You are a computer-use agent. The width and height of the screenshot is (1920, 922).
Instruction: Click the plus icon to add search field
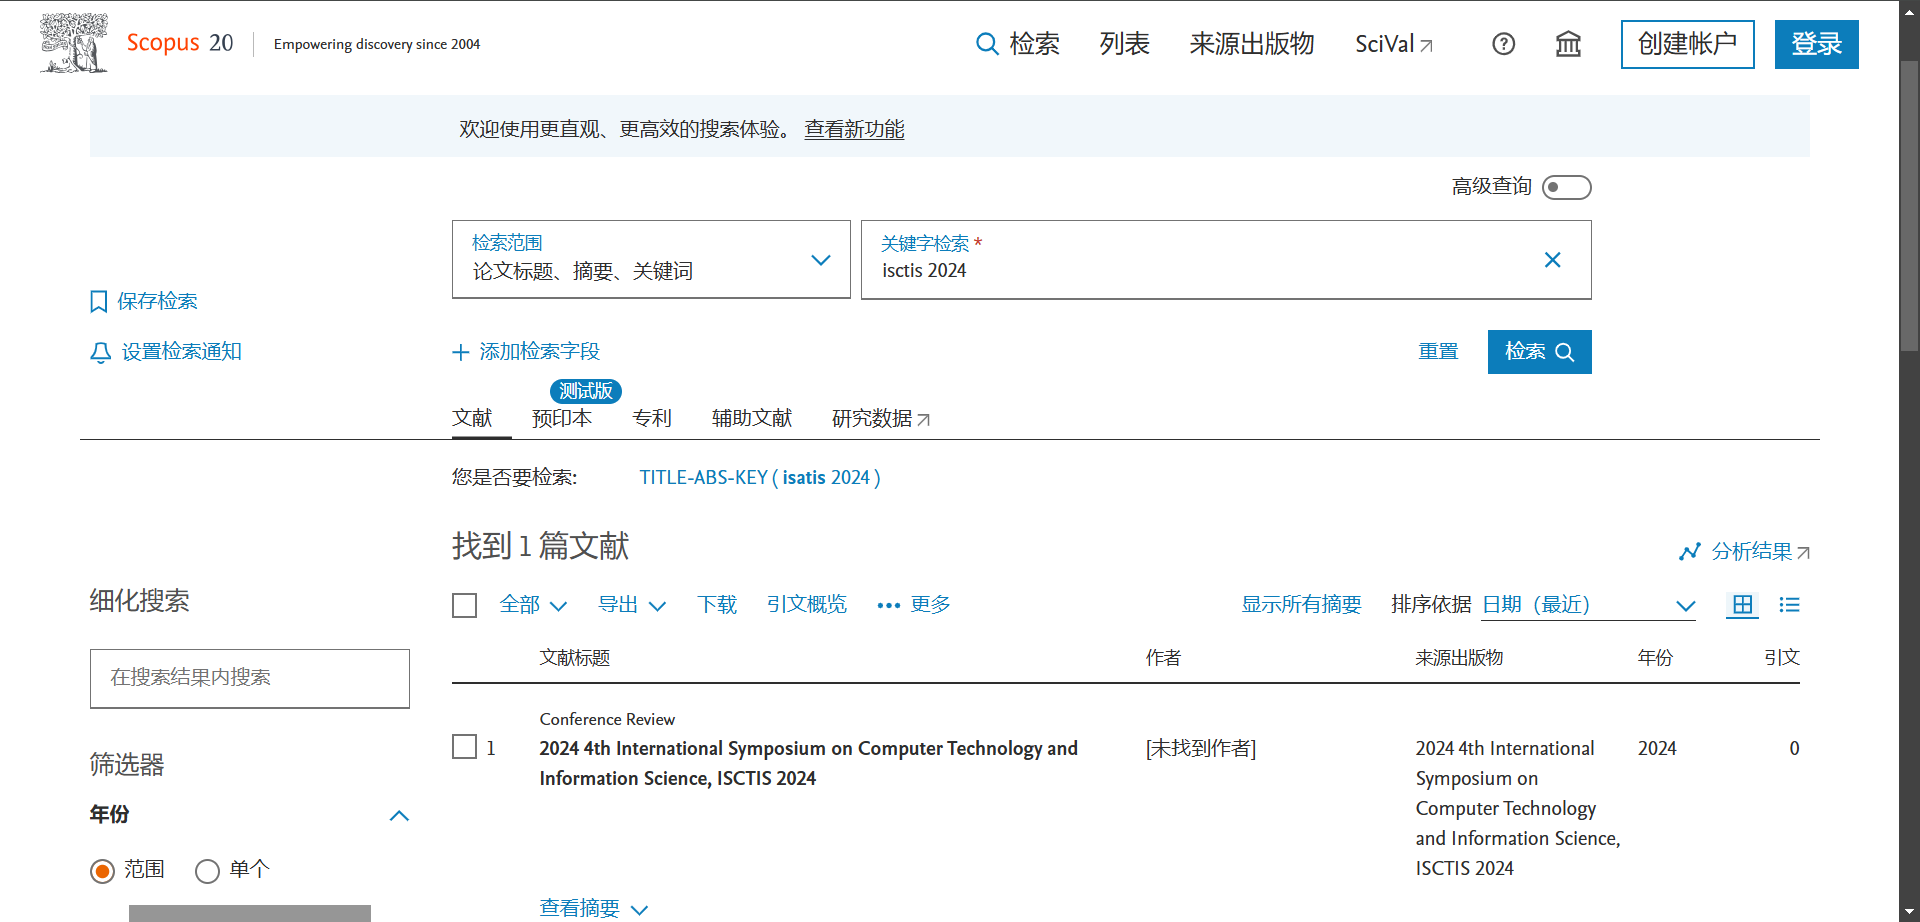coord(461,352)
